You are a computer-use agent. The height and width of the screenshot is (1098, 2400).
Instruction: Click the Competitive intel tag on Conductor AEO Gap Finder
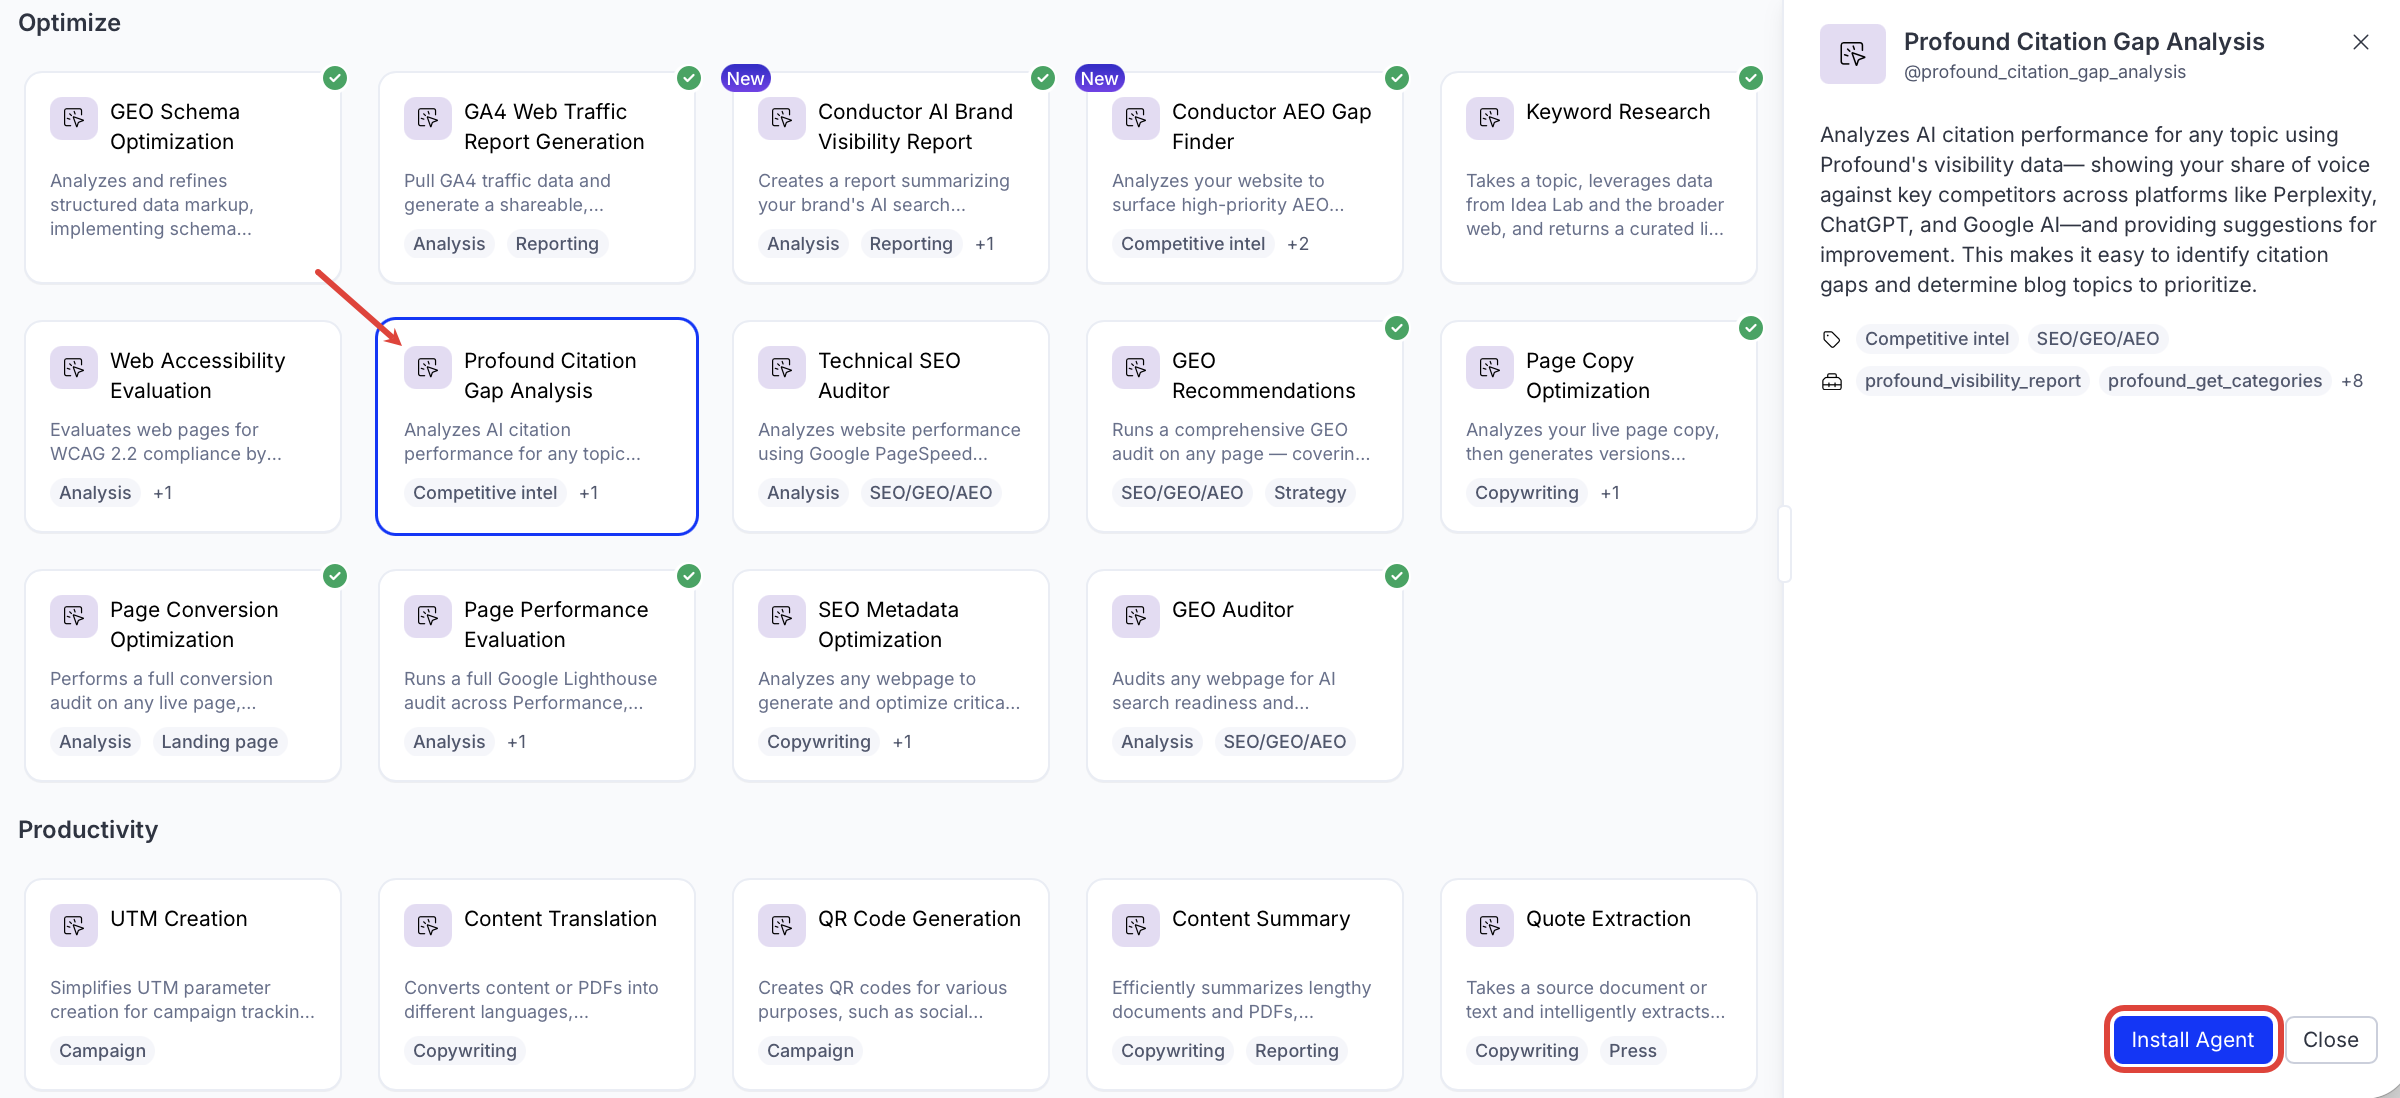1193,244
